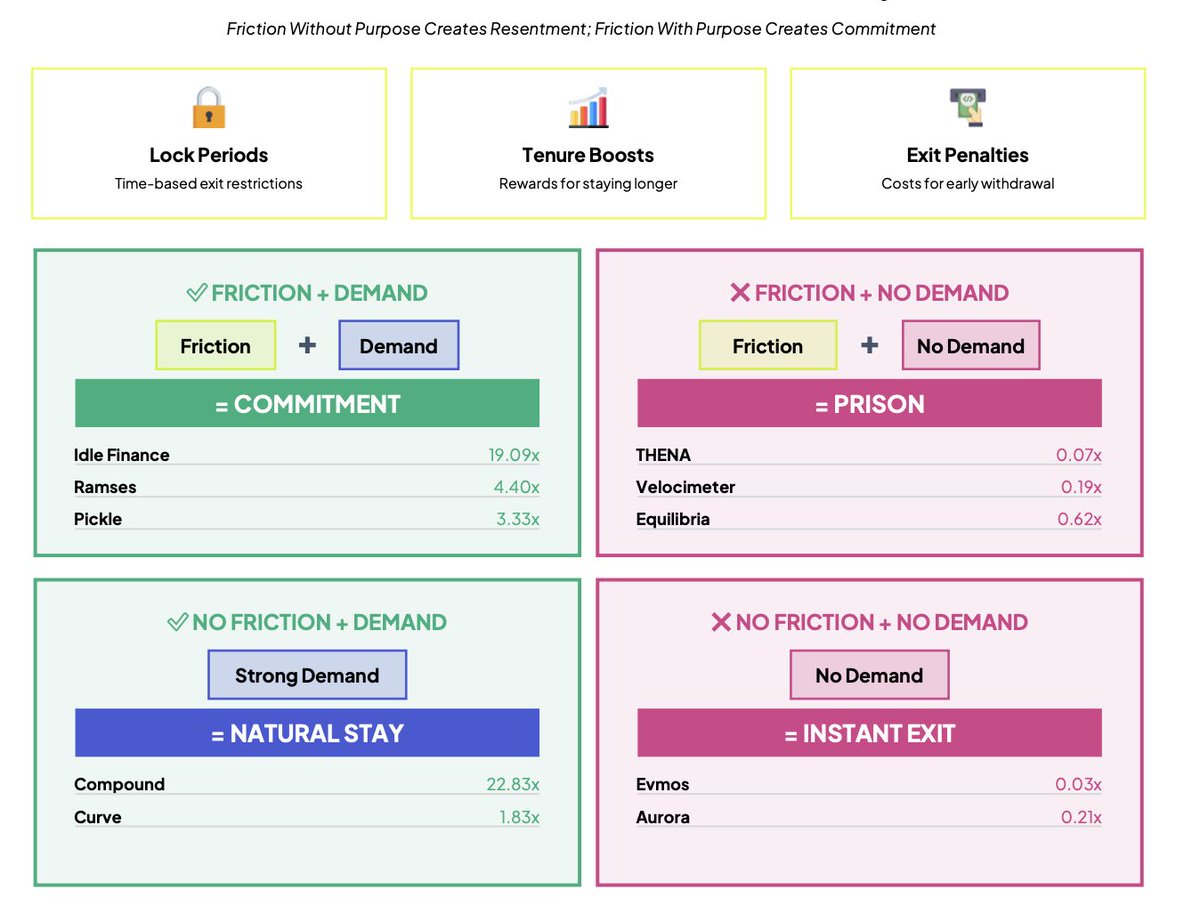Click the blue Demand box

coord(398,346)
